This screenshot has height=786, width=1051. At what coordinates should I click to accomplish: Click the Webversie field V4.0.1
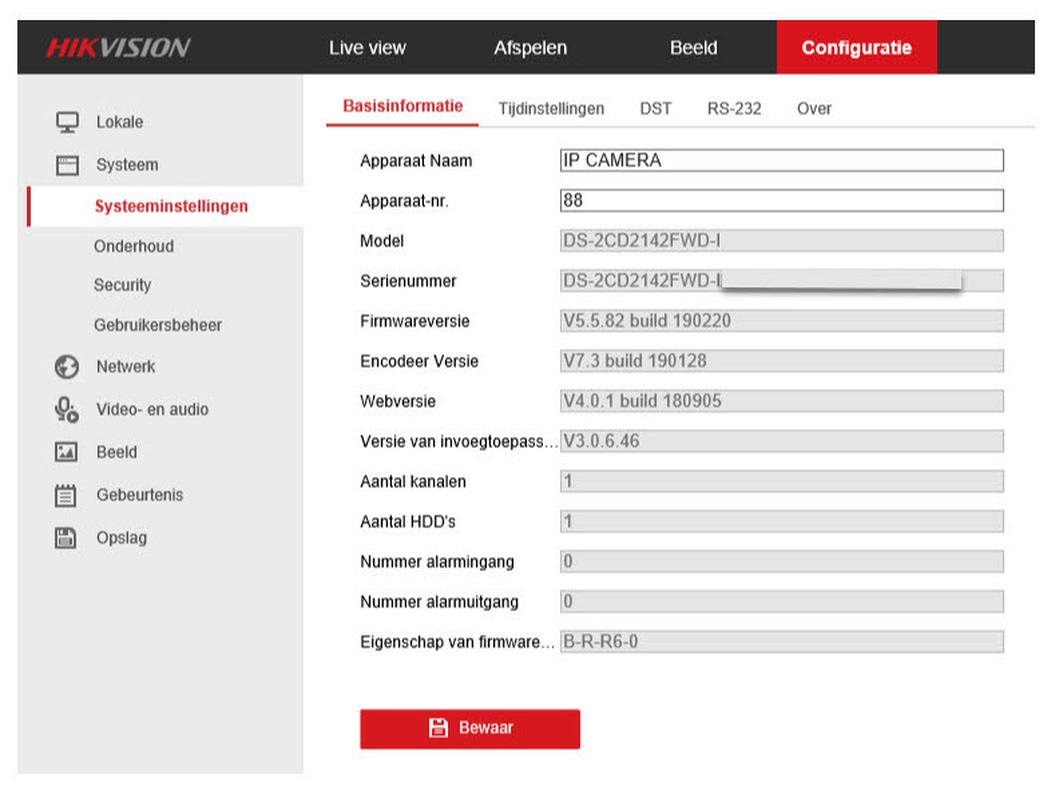[782, 401]
